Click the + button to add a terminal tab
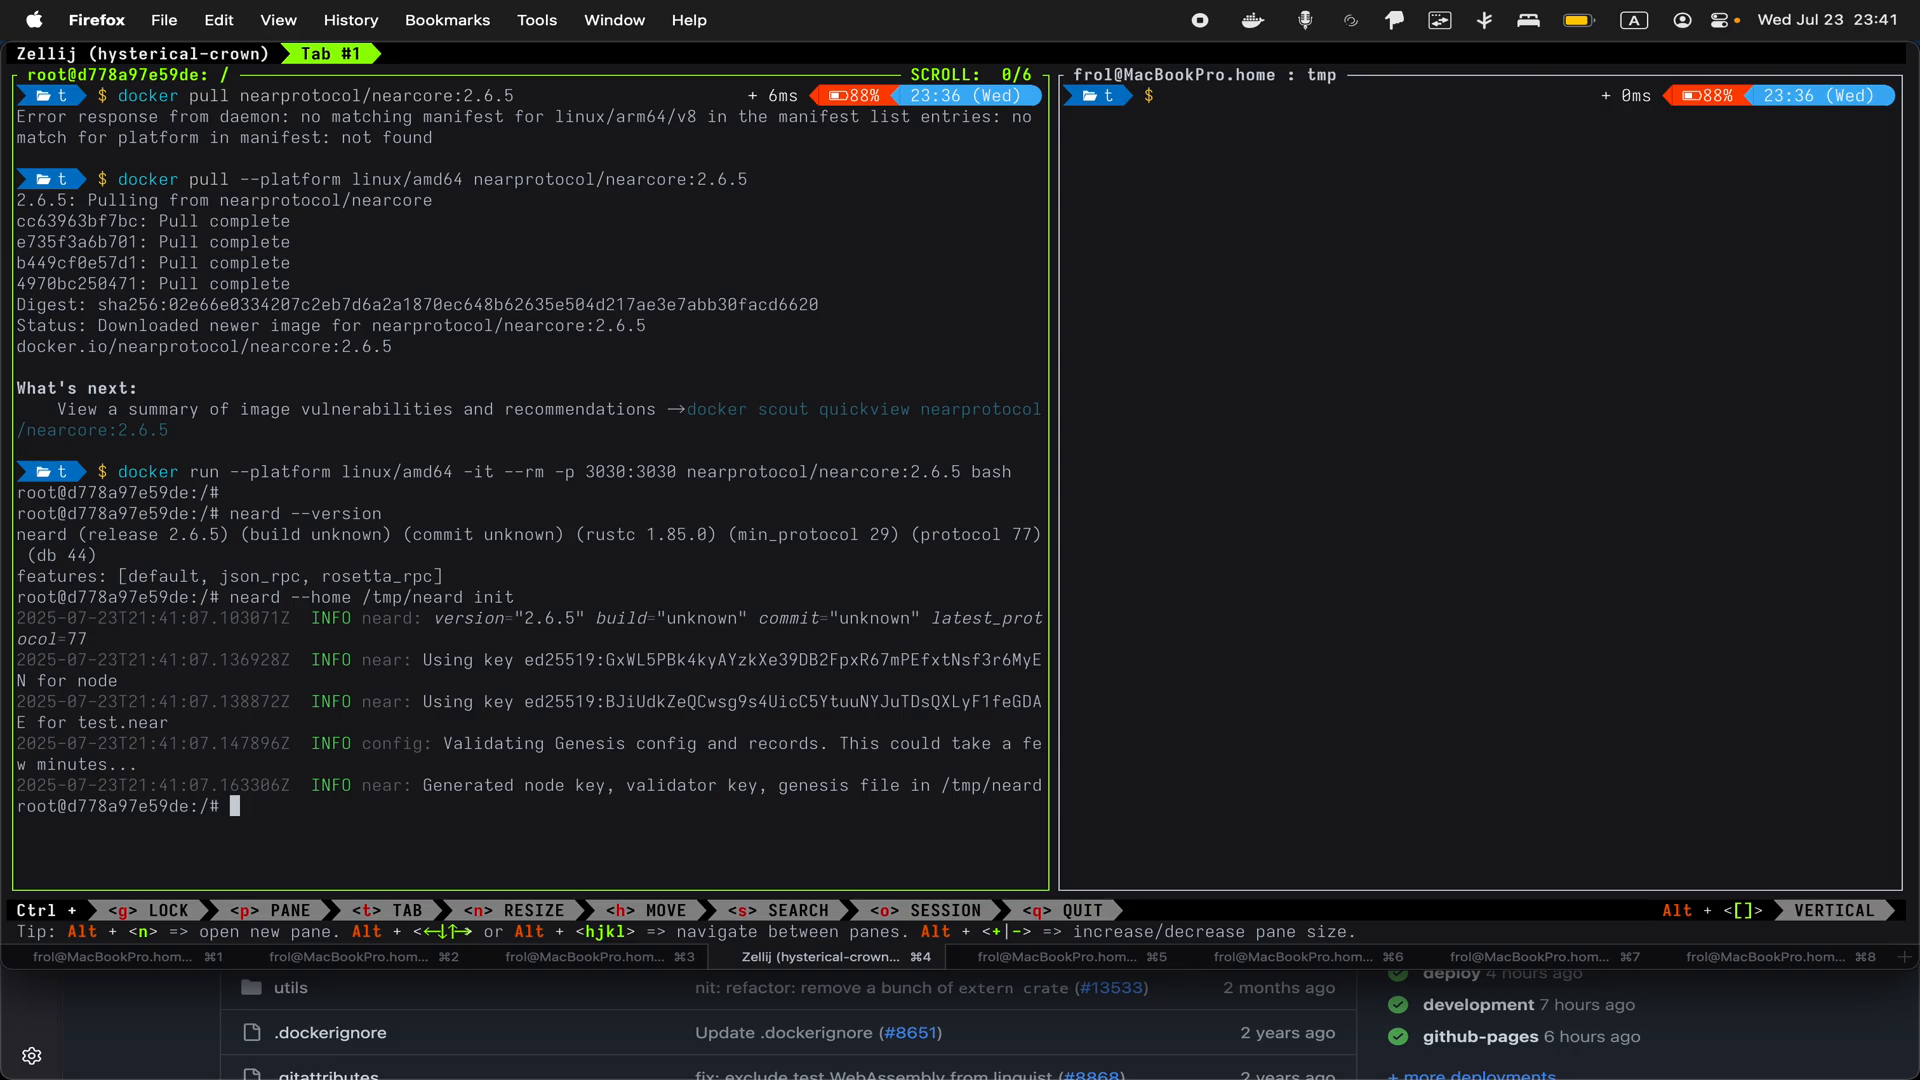The width and height of the screenshot is (1920, 1080). [x=1905, y=957]
